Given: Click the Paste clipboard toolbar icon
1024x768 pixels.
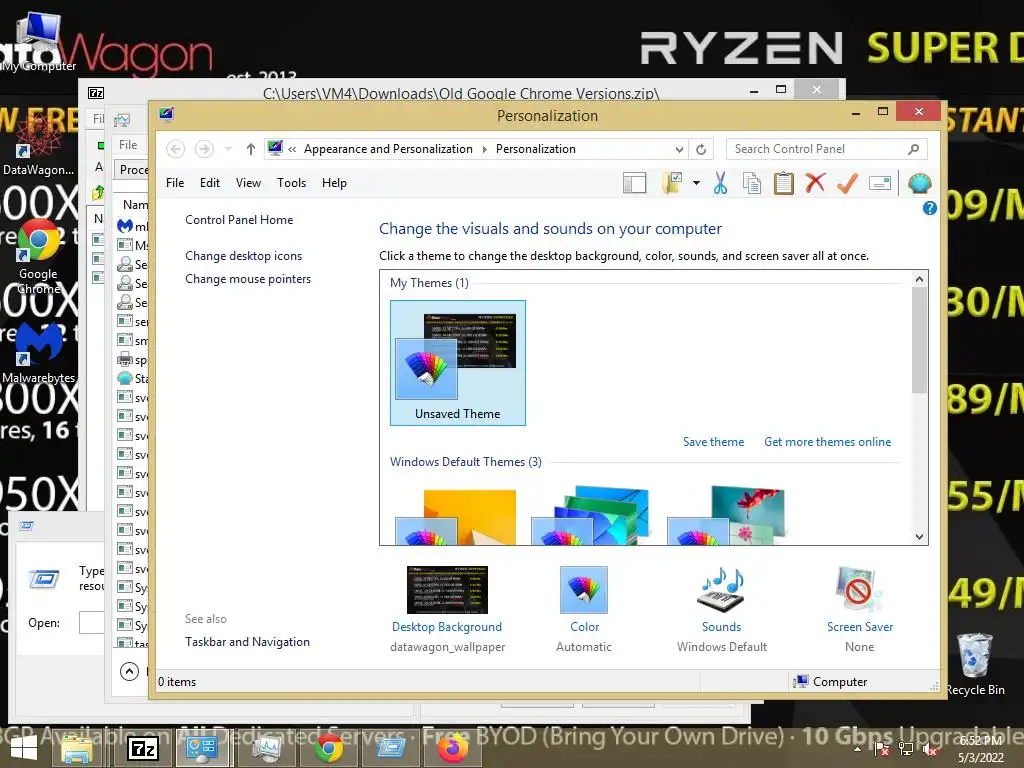Looking at the screenshot, I should pyautogui.click(x=783, y=184).
